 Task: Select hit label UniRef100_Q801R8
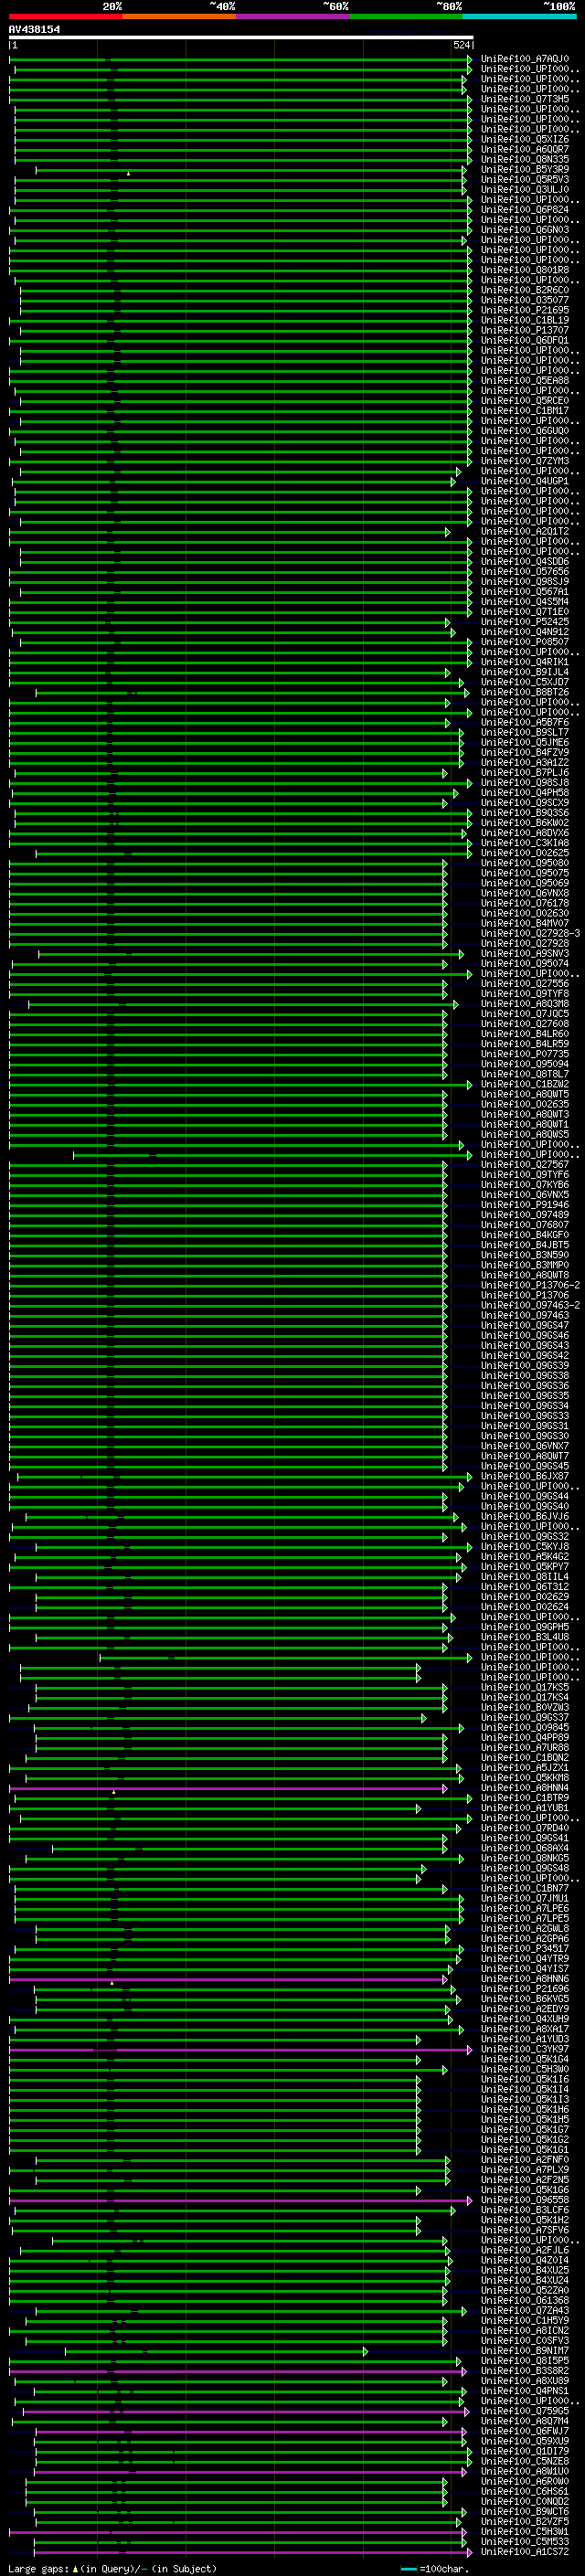point(525,270)
